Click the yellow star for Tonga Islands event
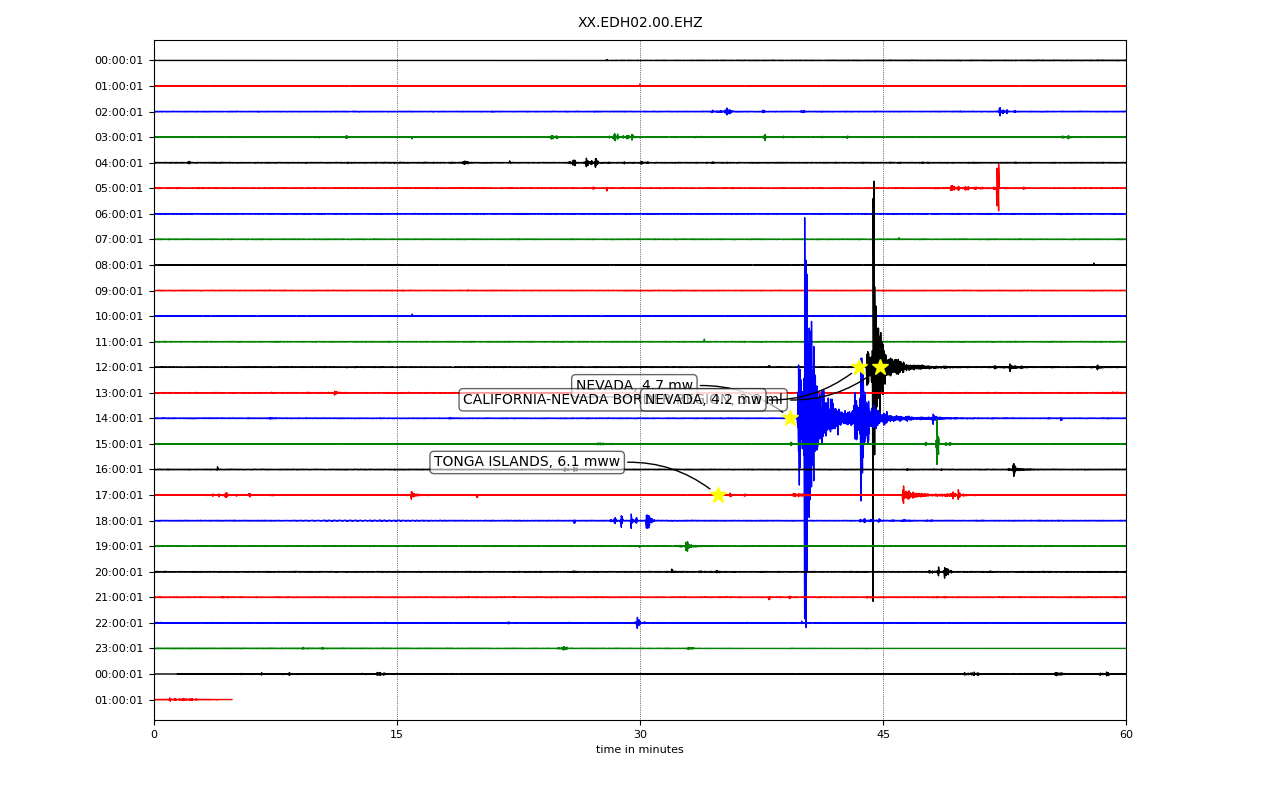This screenshot has height=800, width=1280. pos(718,495)
